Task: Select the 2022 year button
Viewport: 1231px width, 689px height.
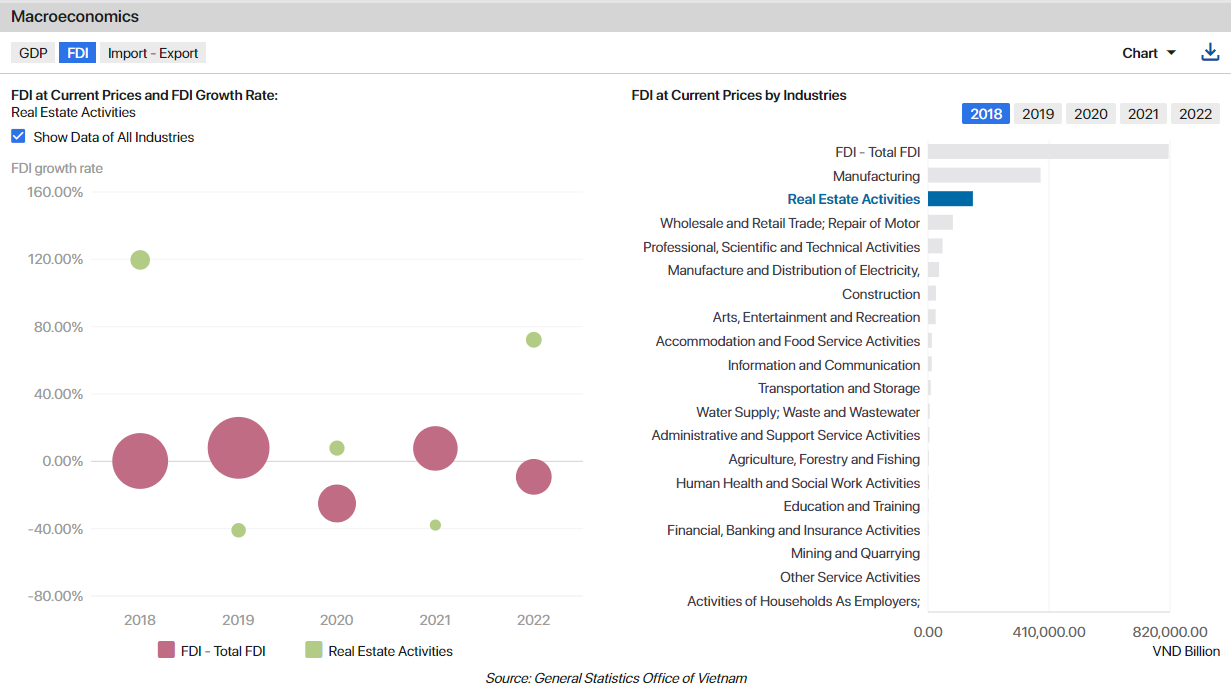Action: 1195,114
